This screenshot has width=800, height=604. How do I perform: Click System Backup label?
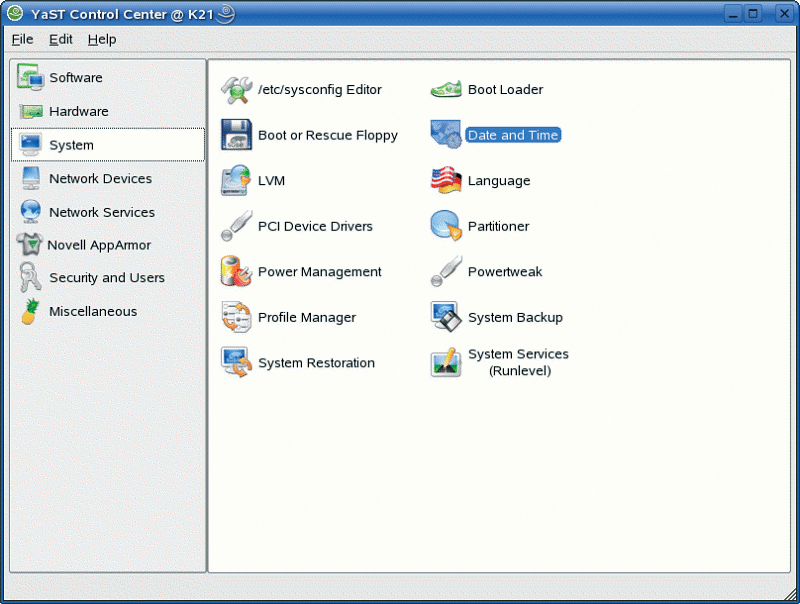pos(515,317)
